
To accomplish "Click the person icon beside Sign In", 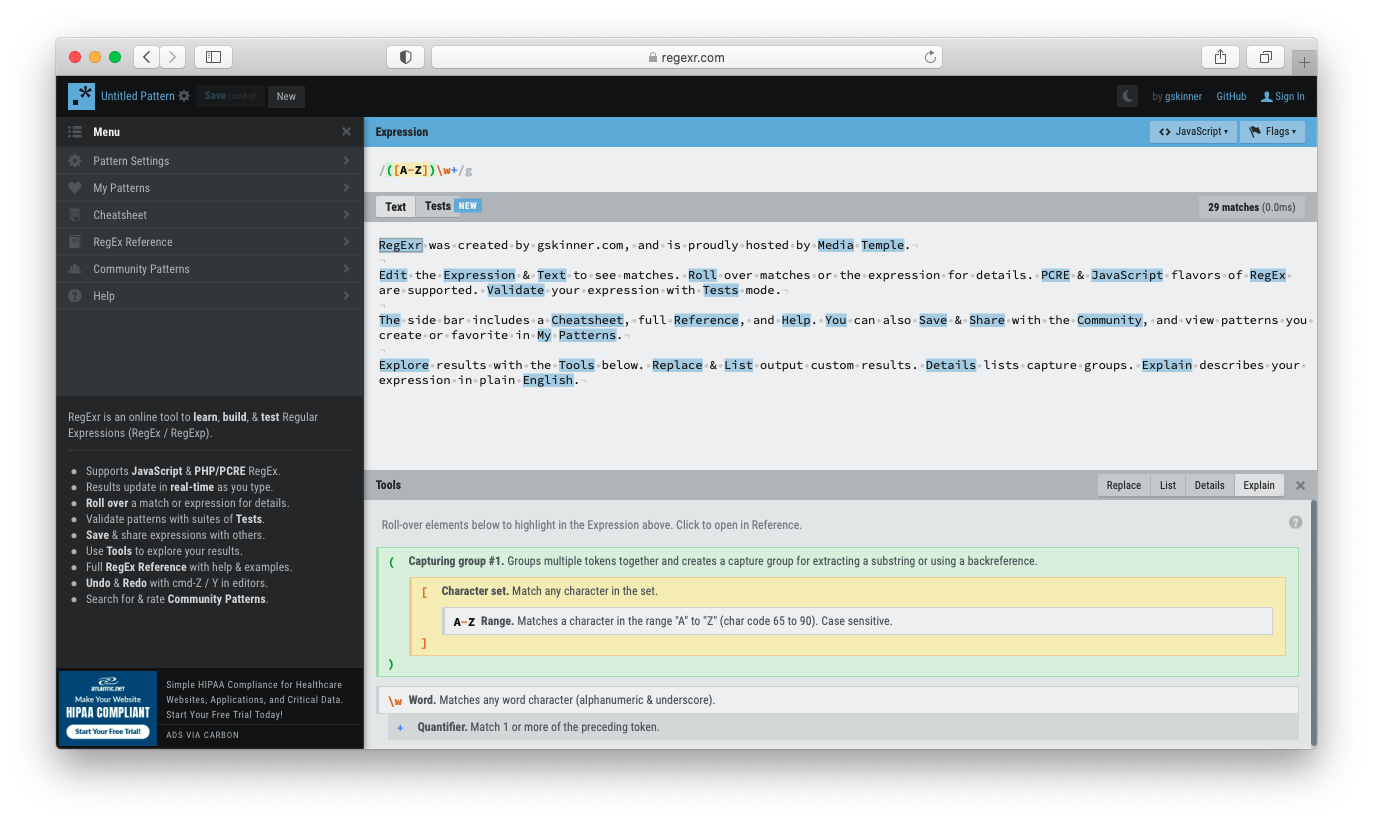I will pyautogui.click(x=1267, y=97).
